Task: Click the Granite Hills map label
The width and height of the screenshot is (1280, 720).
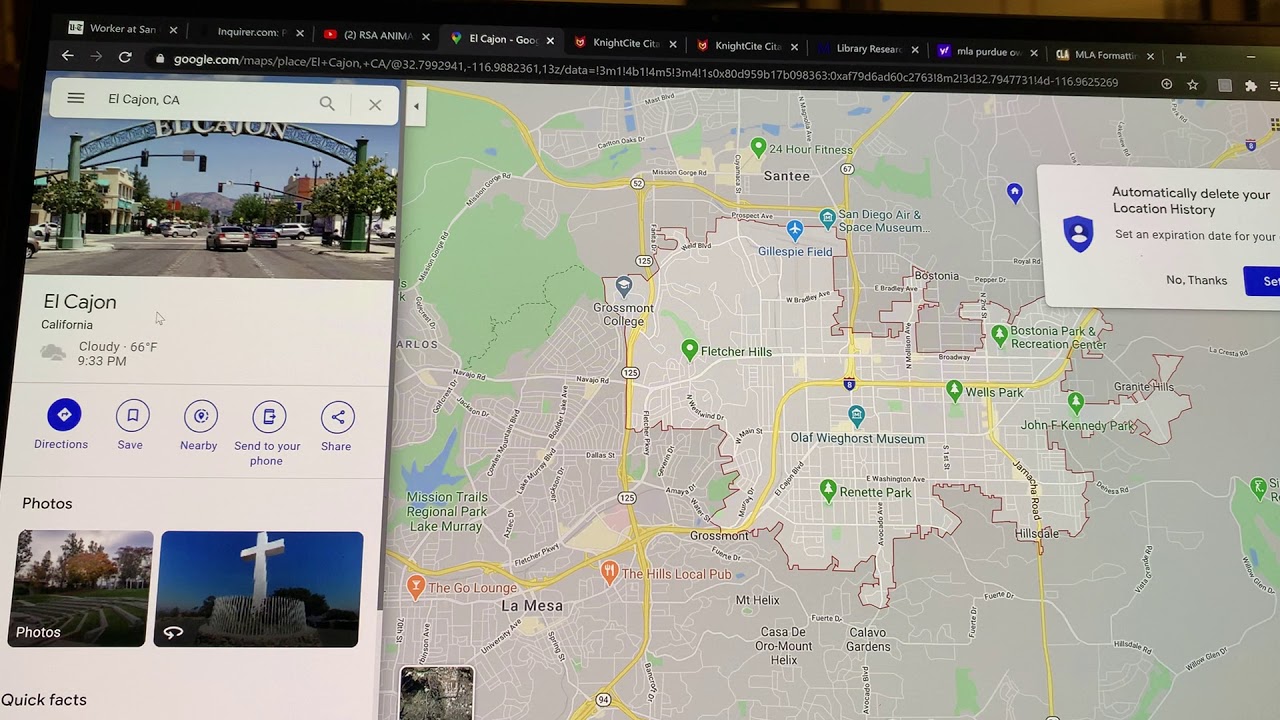Action: pyautogui.click(x=1144, y=386)
